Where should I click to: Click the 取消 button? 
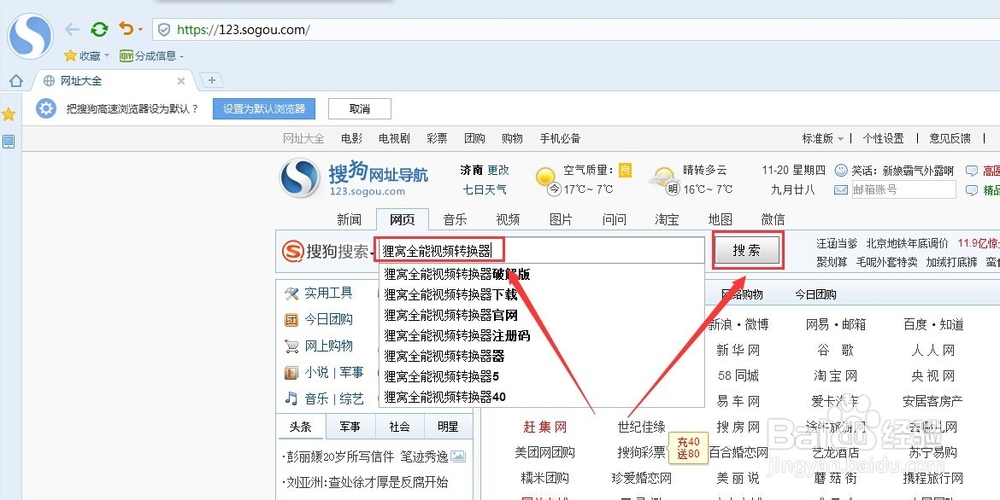pos(360,109)
